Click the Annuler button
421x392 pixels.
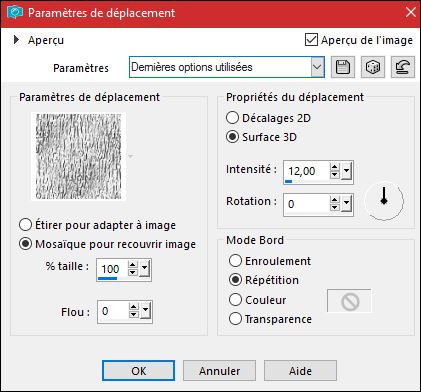219,371
